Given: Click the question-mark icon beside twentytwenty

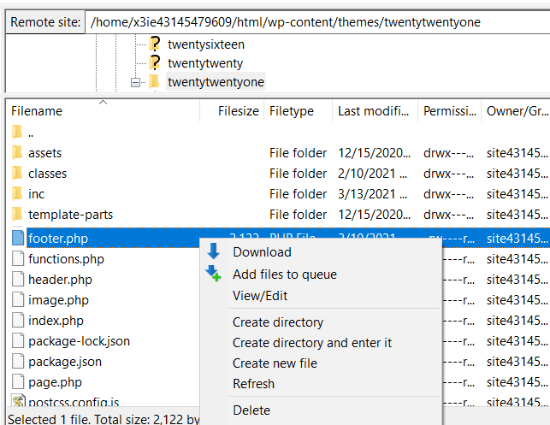Looking at the screenshot, I should coord(154,62).
